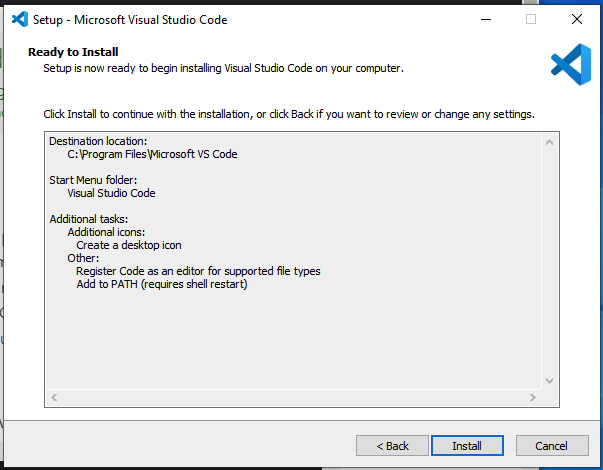Viewport: 603px width, 470px height.
Task: Click the summary box scroll-up arrow
Action: (x=549, y=143)
